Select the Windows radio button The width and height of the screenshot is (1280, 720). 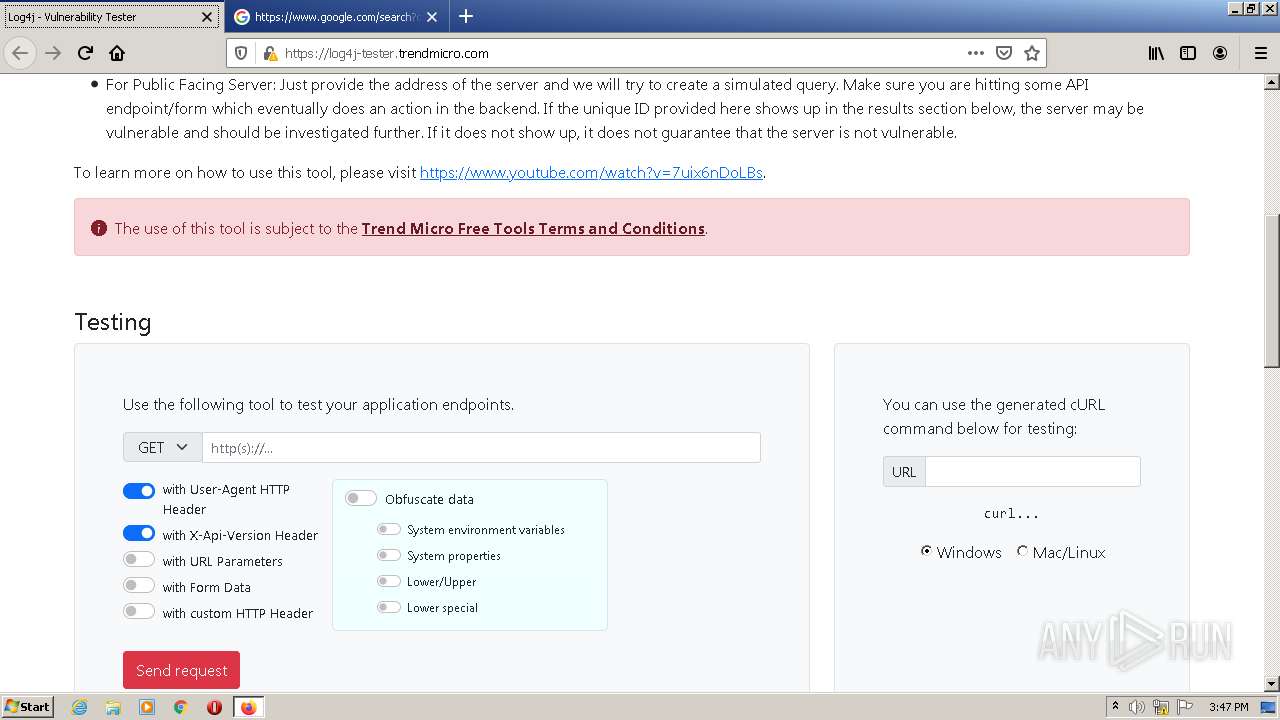pyautogui.click(x=926, y=551)
